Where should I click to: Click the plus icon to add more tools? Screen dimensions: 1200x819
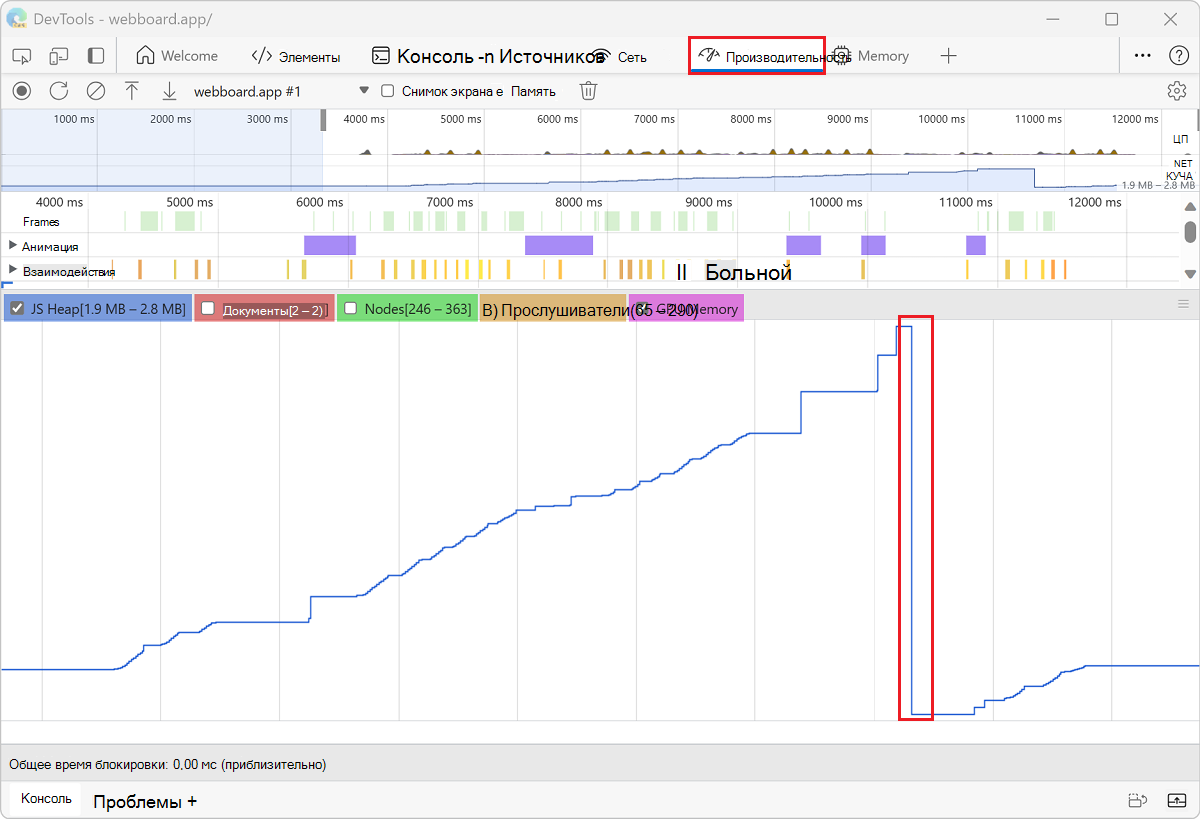[x=949, y=56]
